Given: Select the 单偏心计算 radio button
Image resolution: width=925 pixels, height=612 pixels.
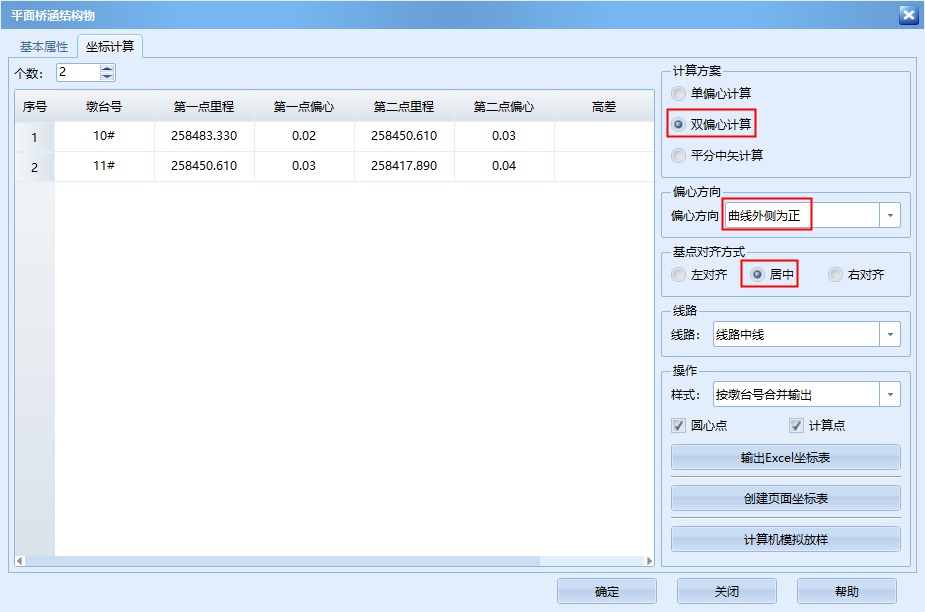Looking at the screenshot, I should [681, 93].
